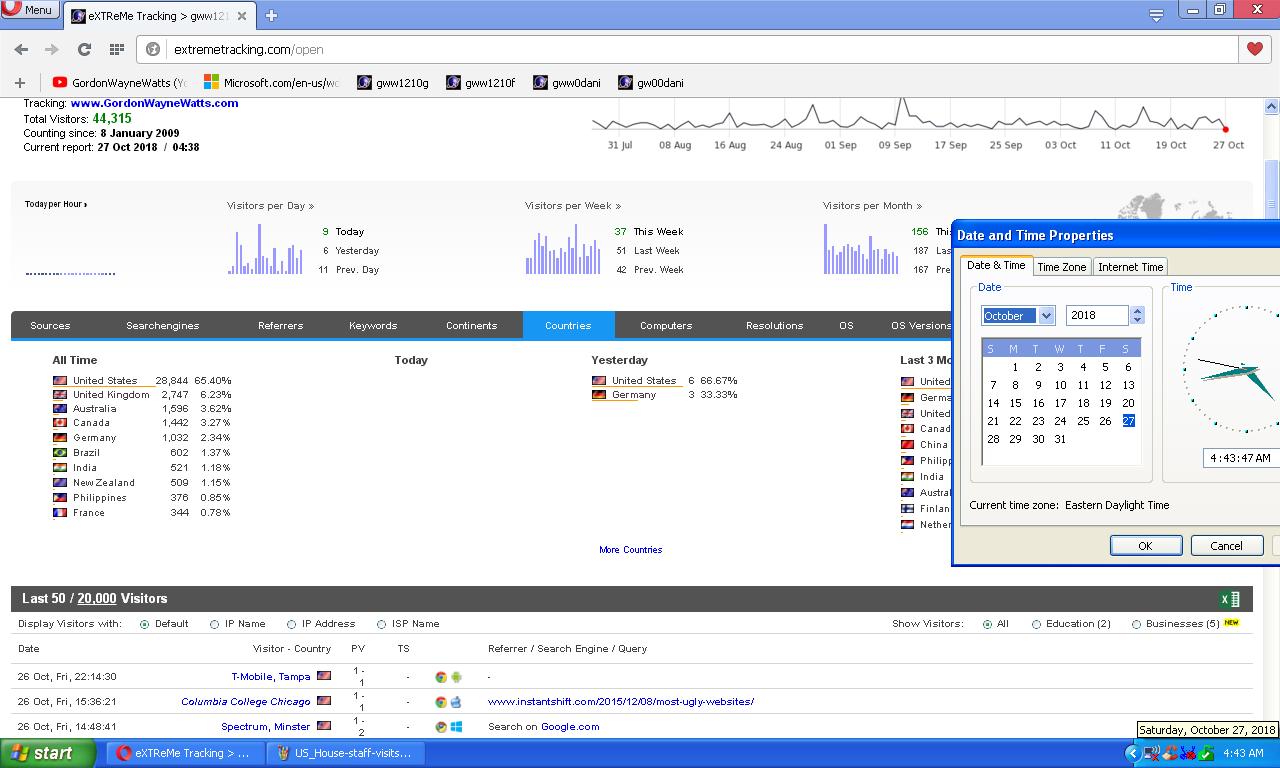Select ISP Name display option
The height and width of the screenshot is (768, 1280).
382,624
